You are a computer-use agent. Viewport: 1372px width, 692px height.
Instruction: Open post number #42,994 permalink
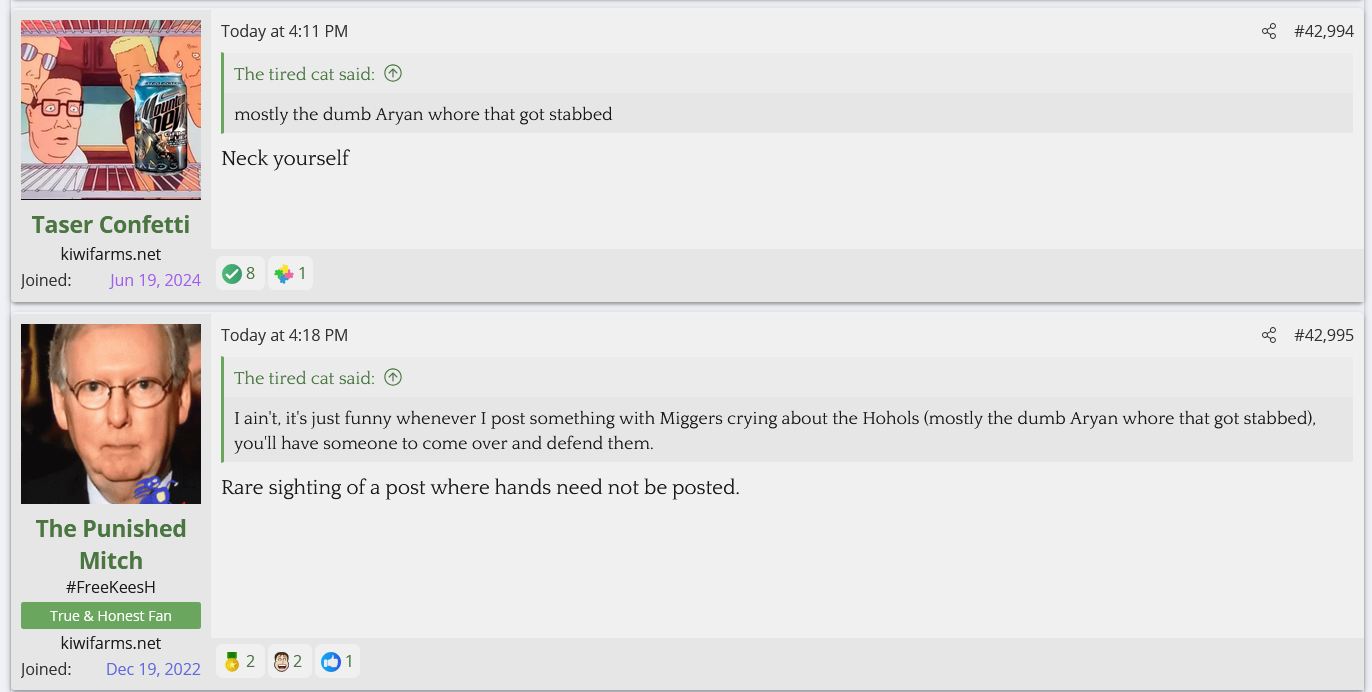pos(1323,31)
